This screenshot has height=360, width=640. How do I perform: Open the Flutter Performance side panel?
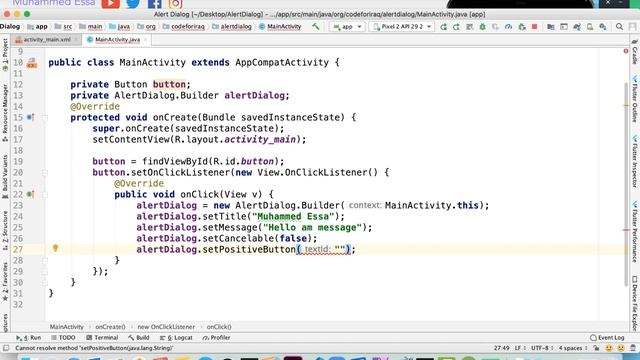tap(635, 231)
